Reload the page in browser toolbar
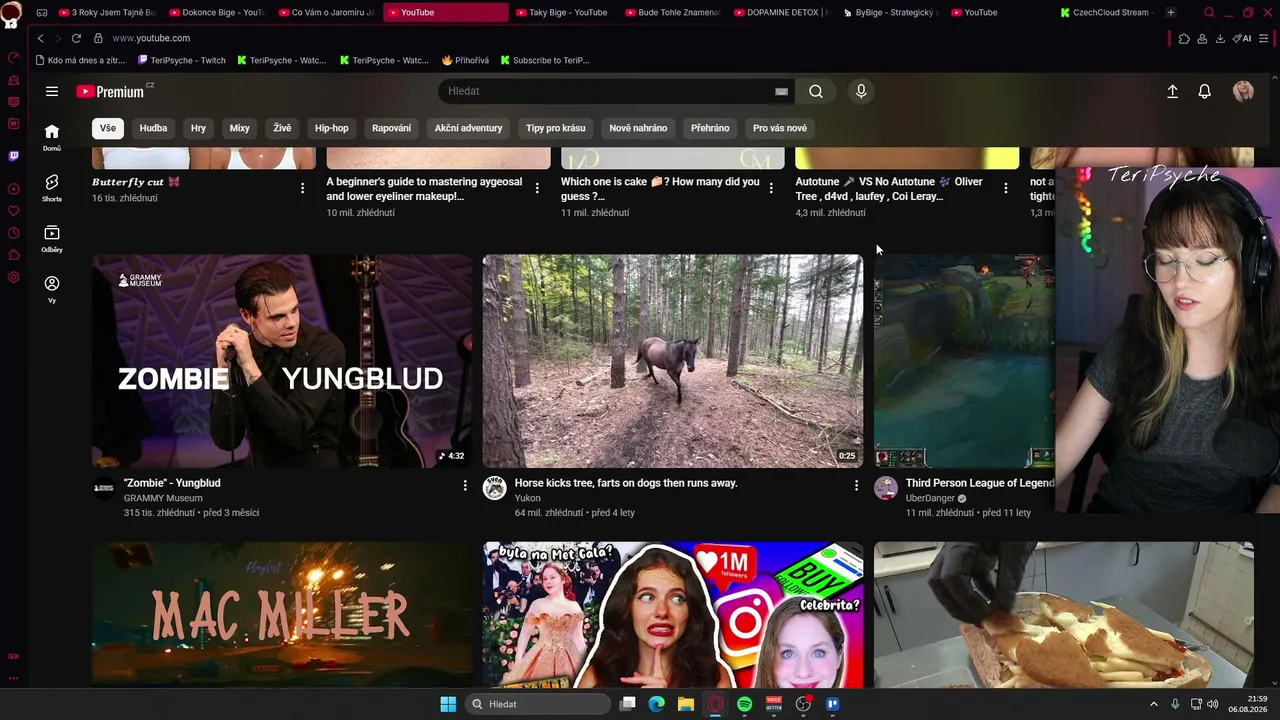Viewport: 1280px width, 720px height. click(76, 38)
